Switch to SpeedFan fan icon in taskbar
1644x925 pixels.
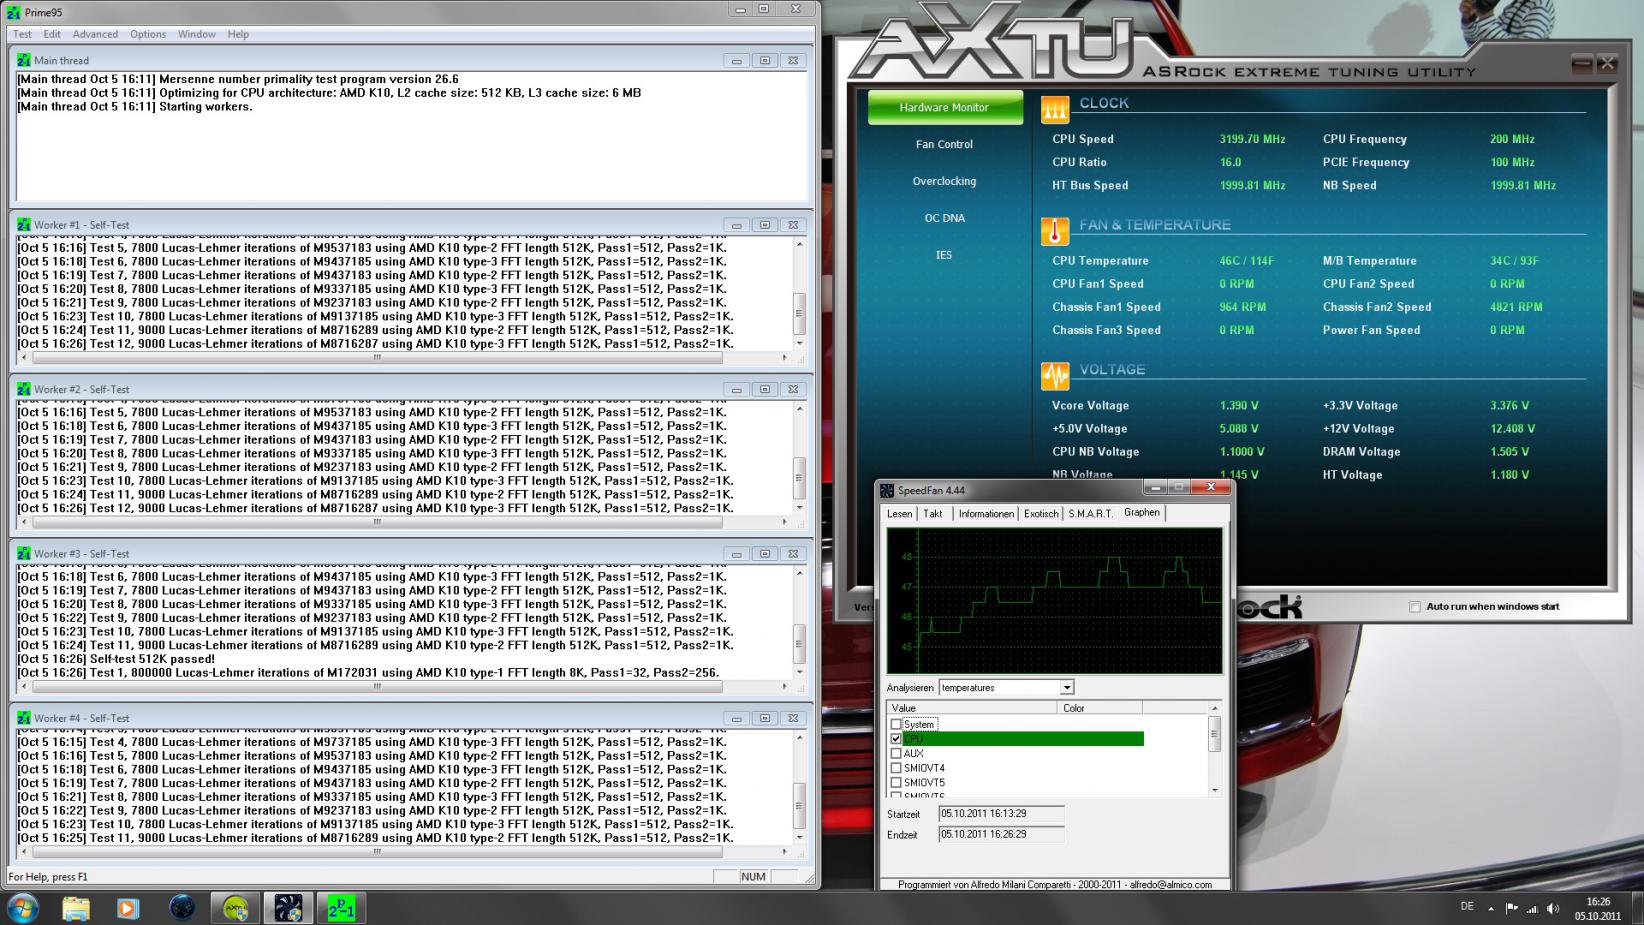[288, 908]
